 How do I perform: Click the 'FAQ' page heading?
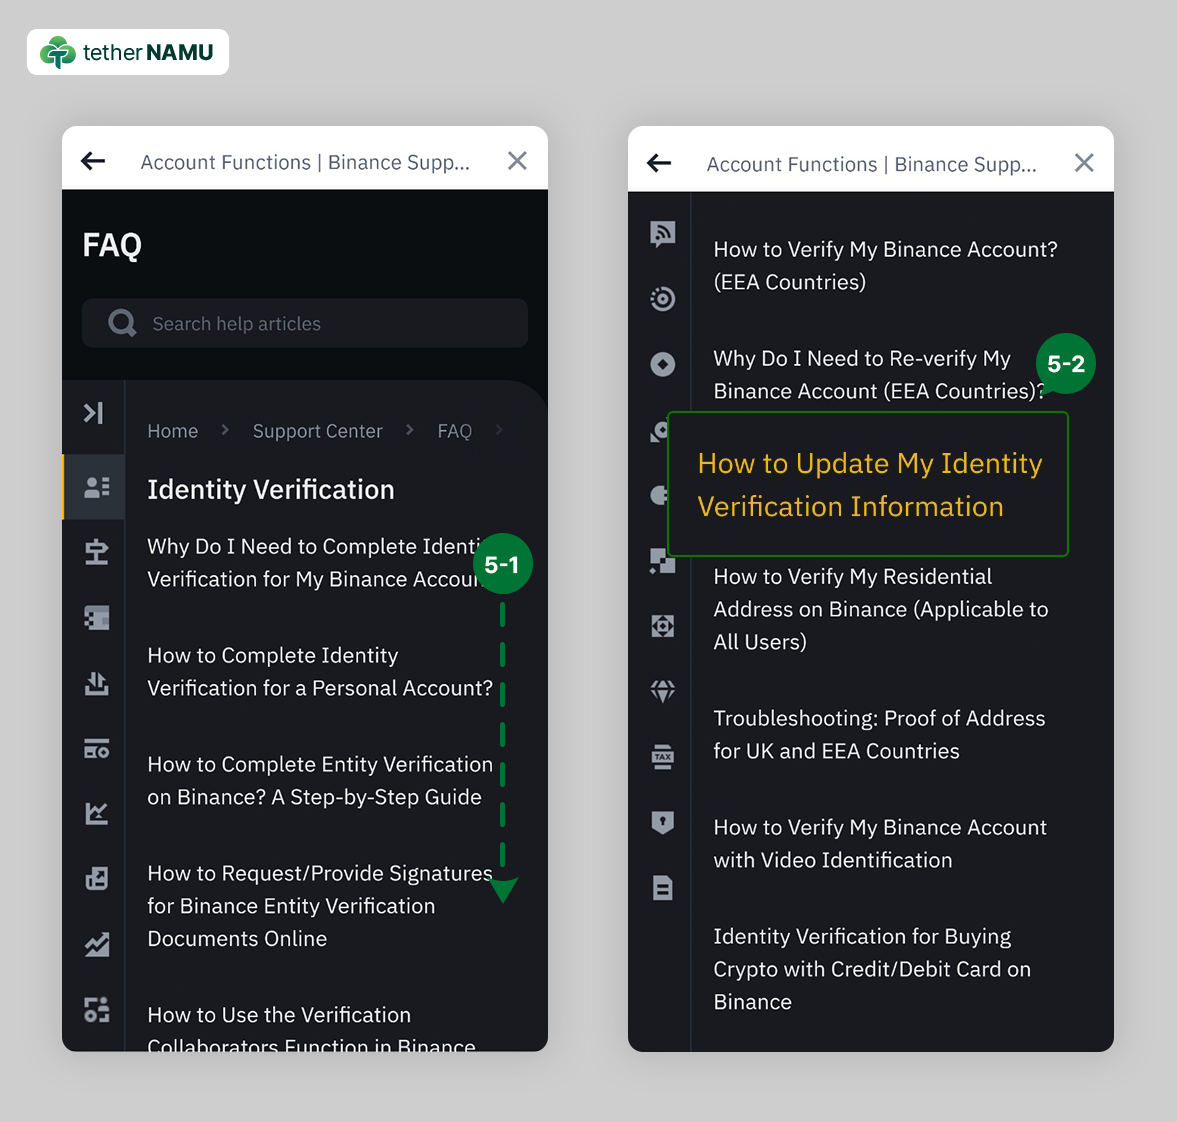tap(112, 245)
